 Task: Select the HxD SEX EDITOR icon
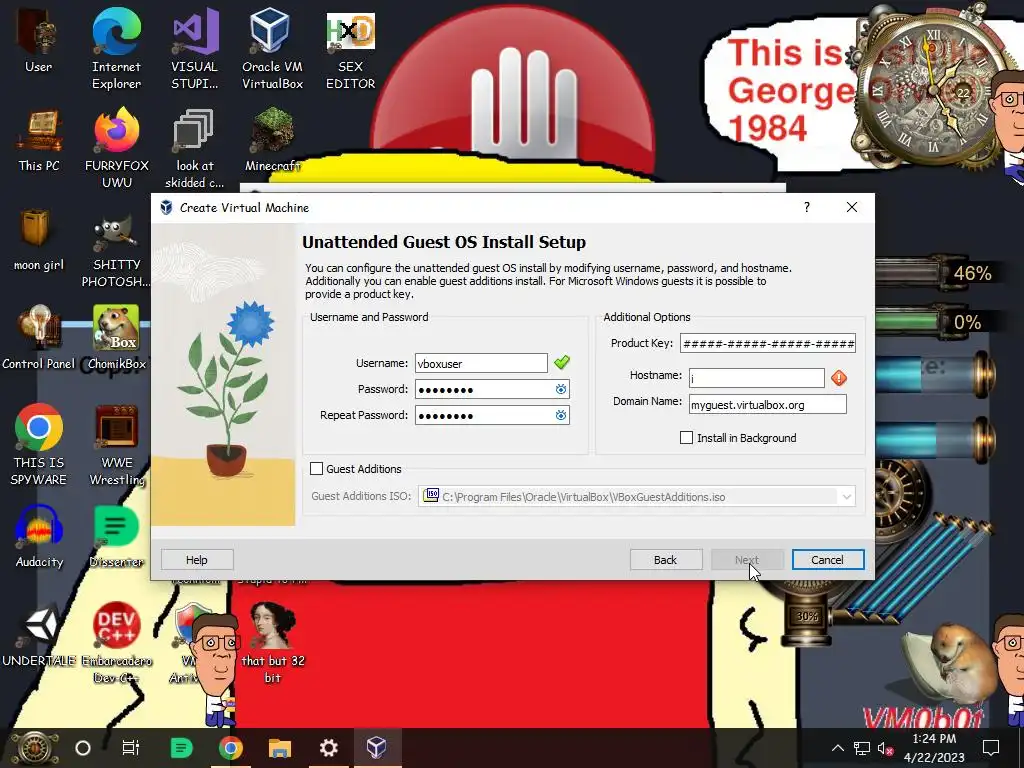point(351,49)
